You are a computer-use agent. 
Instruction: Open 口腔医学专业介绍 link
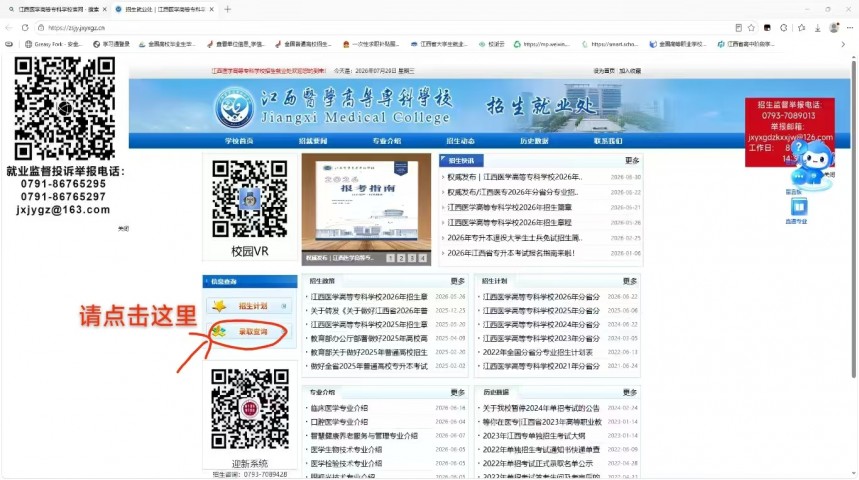click(x=339, y=422)
